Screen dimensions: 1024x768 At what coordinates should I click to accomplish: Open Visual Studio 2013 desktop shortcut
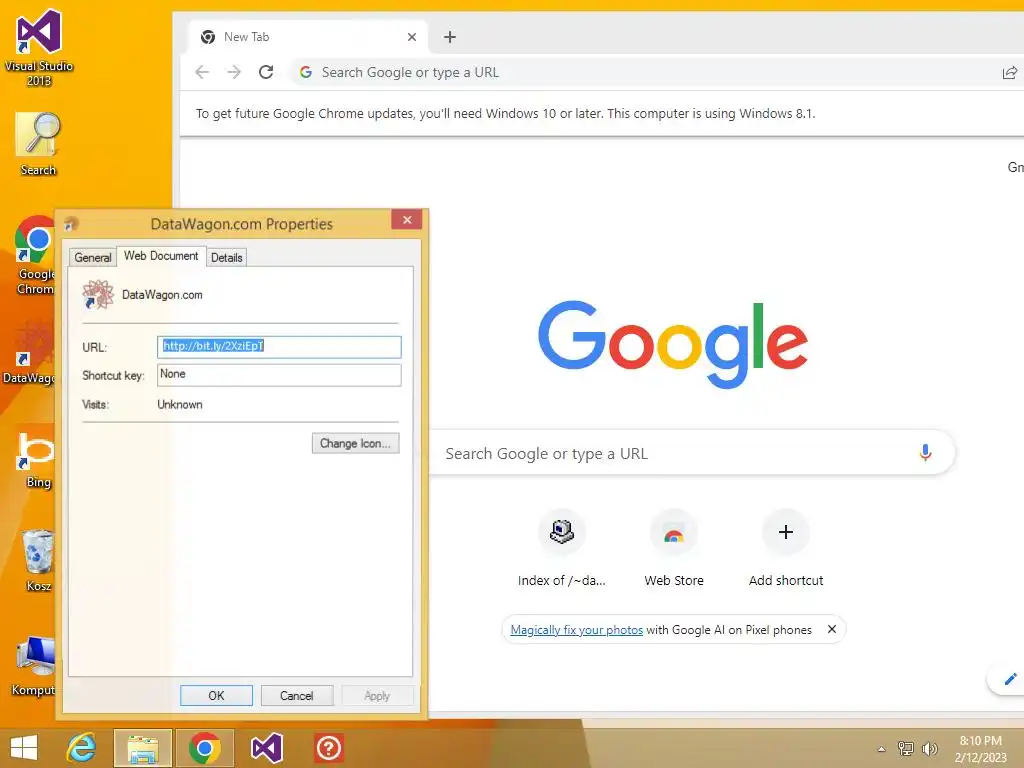(x=39, y=47)
